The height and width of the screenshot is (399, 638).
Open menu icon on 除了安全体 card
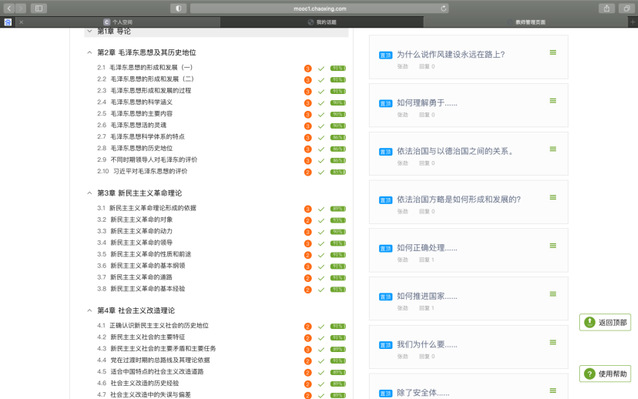tap(553, 390)
